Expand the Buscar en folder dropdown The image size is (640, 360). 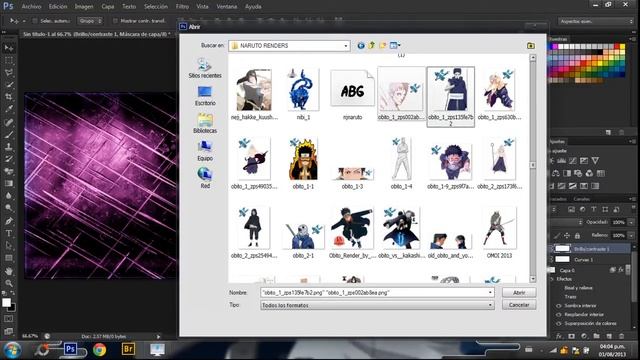(346, 46)
